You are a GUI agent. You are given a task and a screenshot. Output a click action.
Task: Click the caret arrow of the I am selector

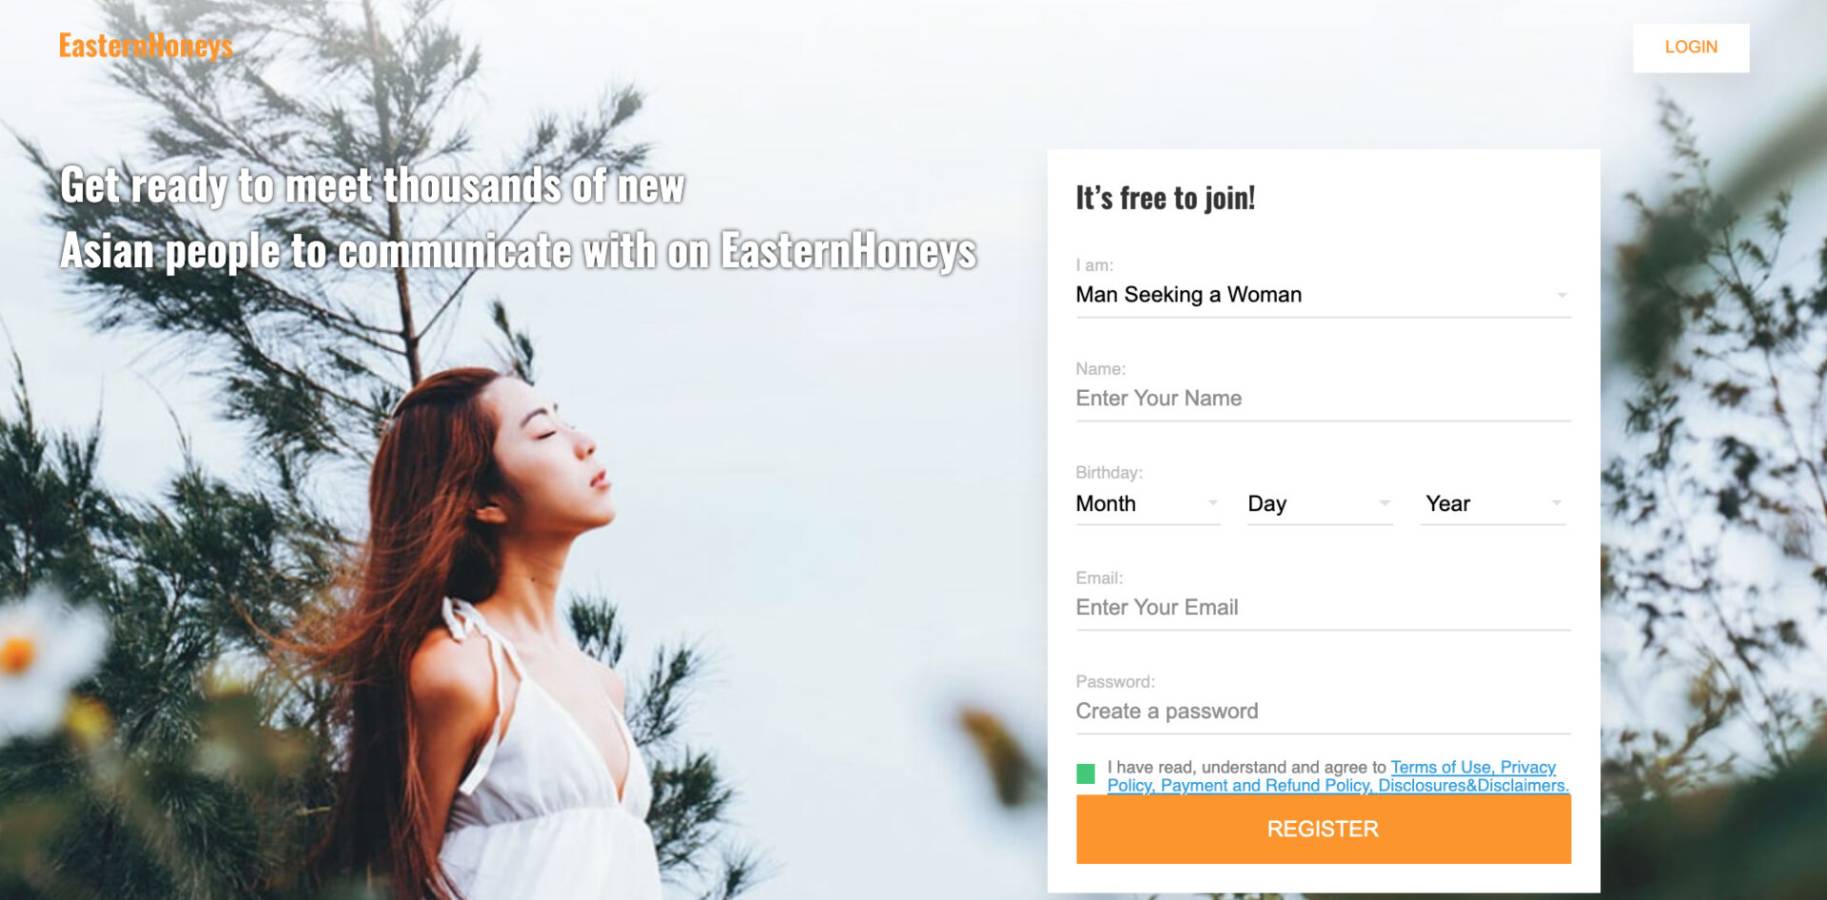(x=1562, y=295)
